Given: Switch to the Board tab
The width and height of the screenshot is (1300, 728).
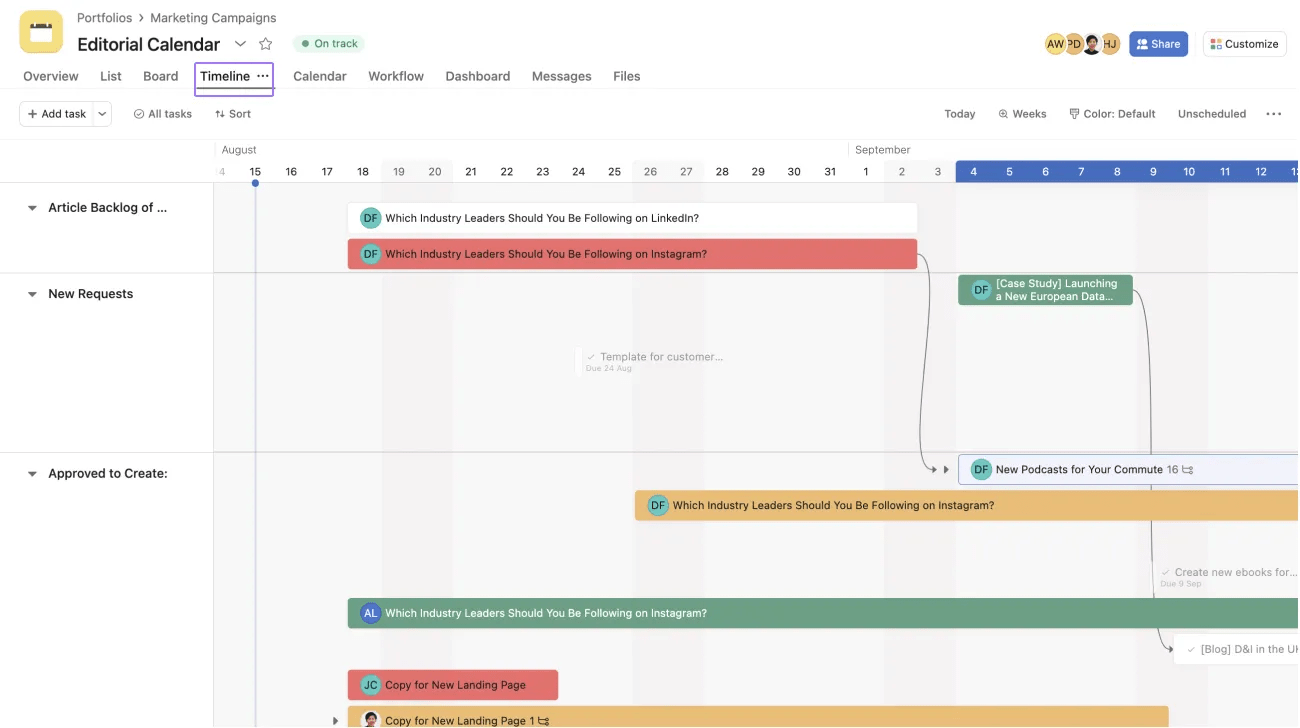Looking at the screenshot, I should click(160, 76).
